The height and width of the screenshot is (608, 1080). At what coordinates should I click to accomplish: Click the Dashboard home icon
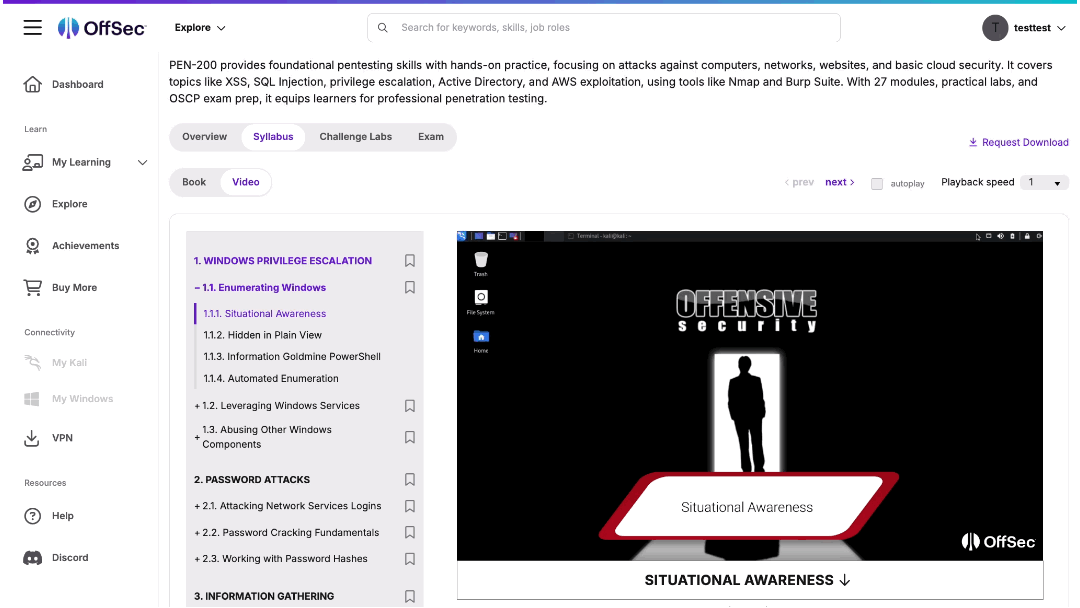[x=32, y=84]
